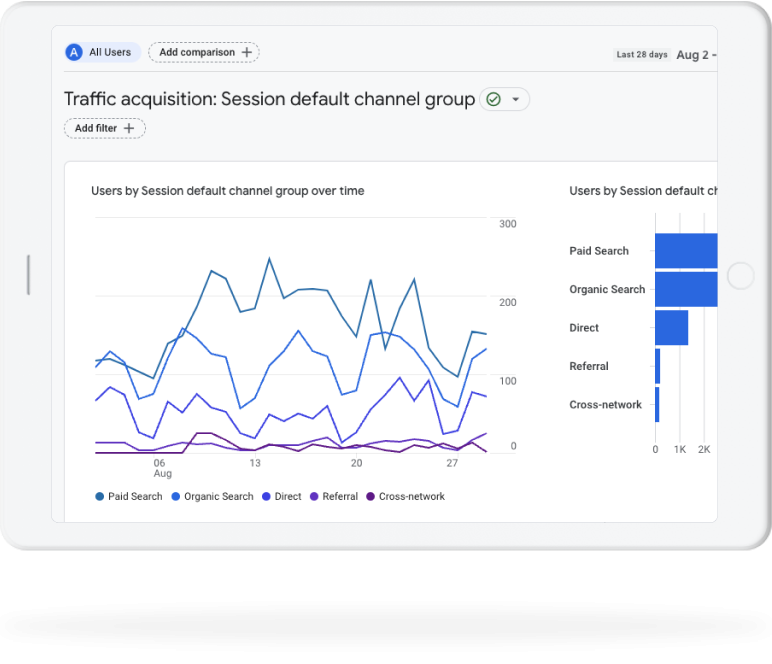Viewport: 772px width, 664px height.
Task: Click the plus icon in Add comparison
Action: 247,52
